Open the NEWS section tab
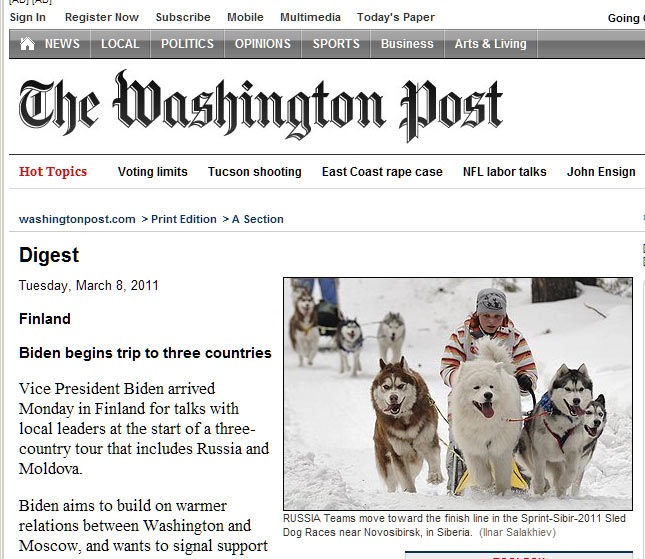The image size is (645, 559). click(x=62, y=44)
